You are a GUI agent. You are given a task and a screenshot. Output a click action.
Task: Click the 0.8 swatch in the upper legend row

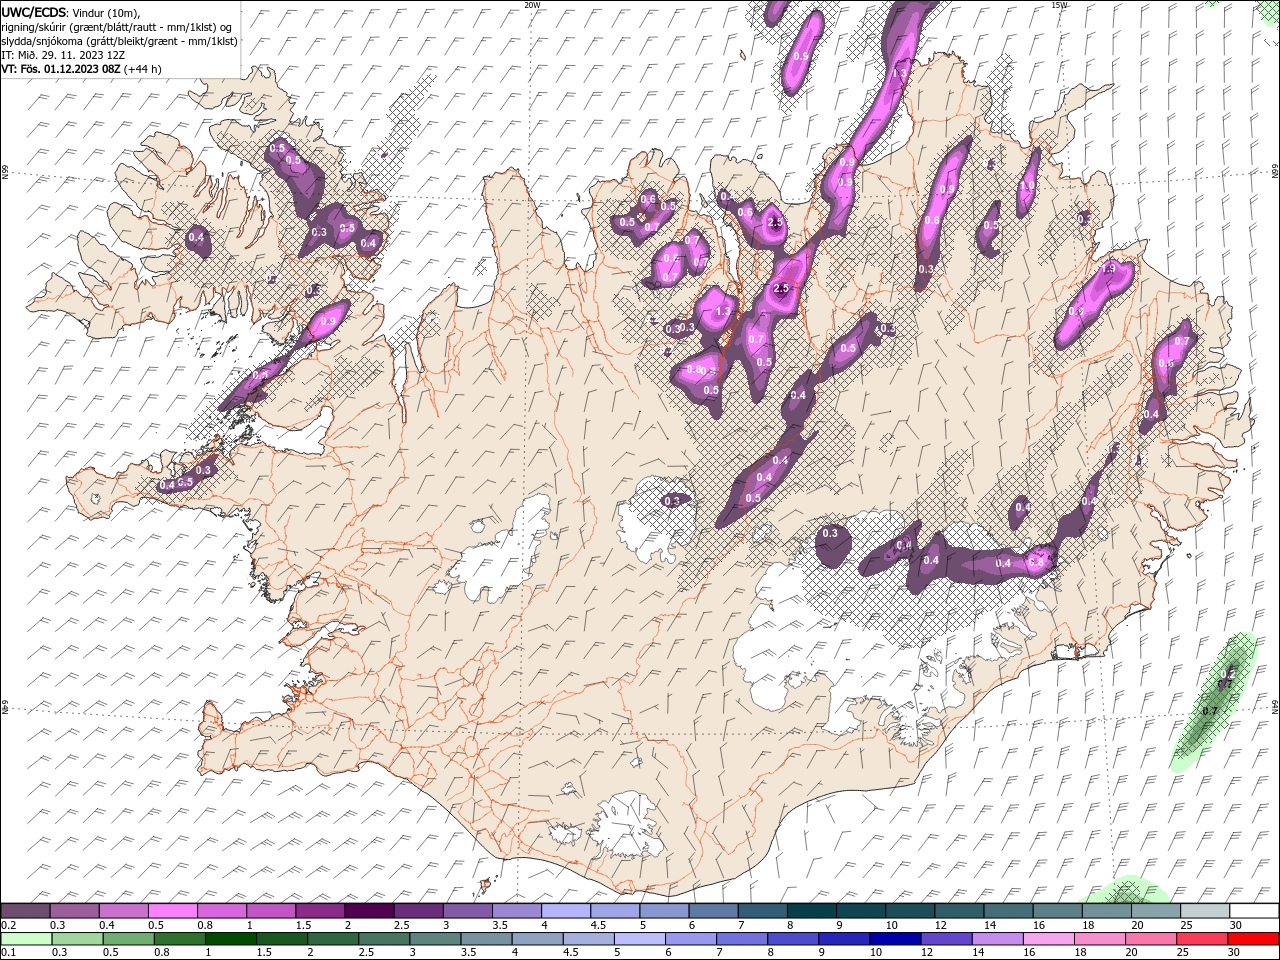222,911
